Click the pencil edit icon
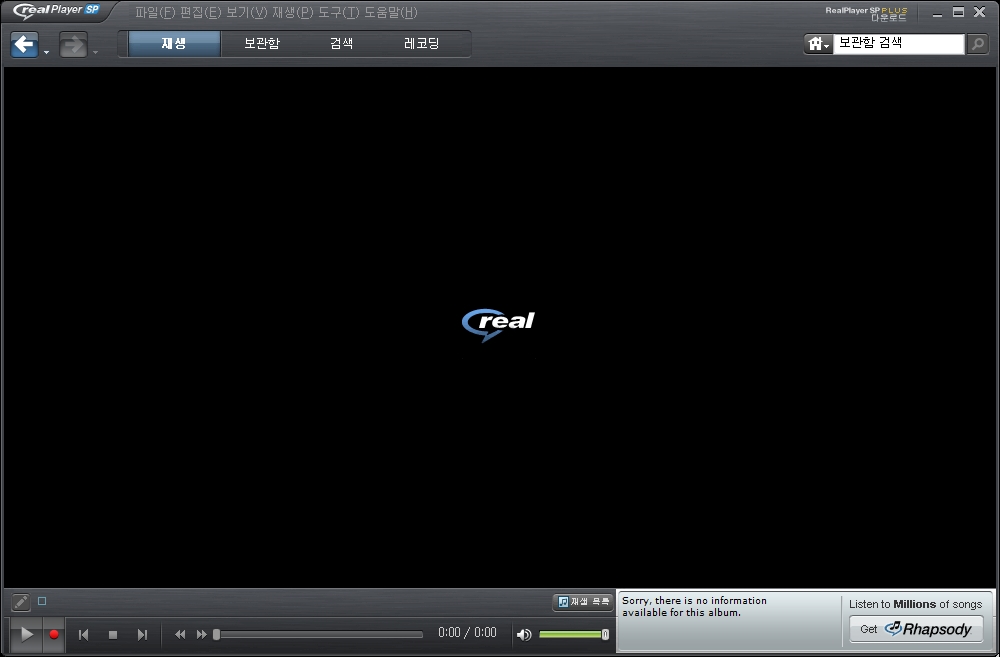Viewport: 1000px width, 657px height. (x=20, y=602)
